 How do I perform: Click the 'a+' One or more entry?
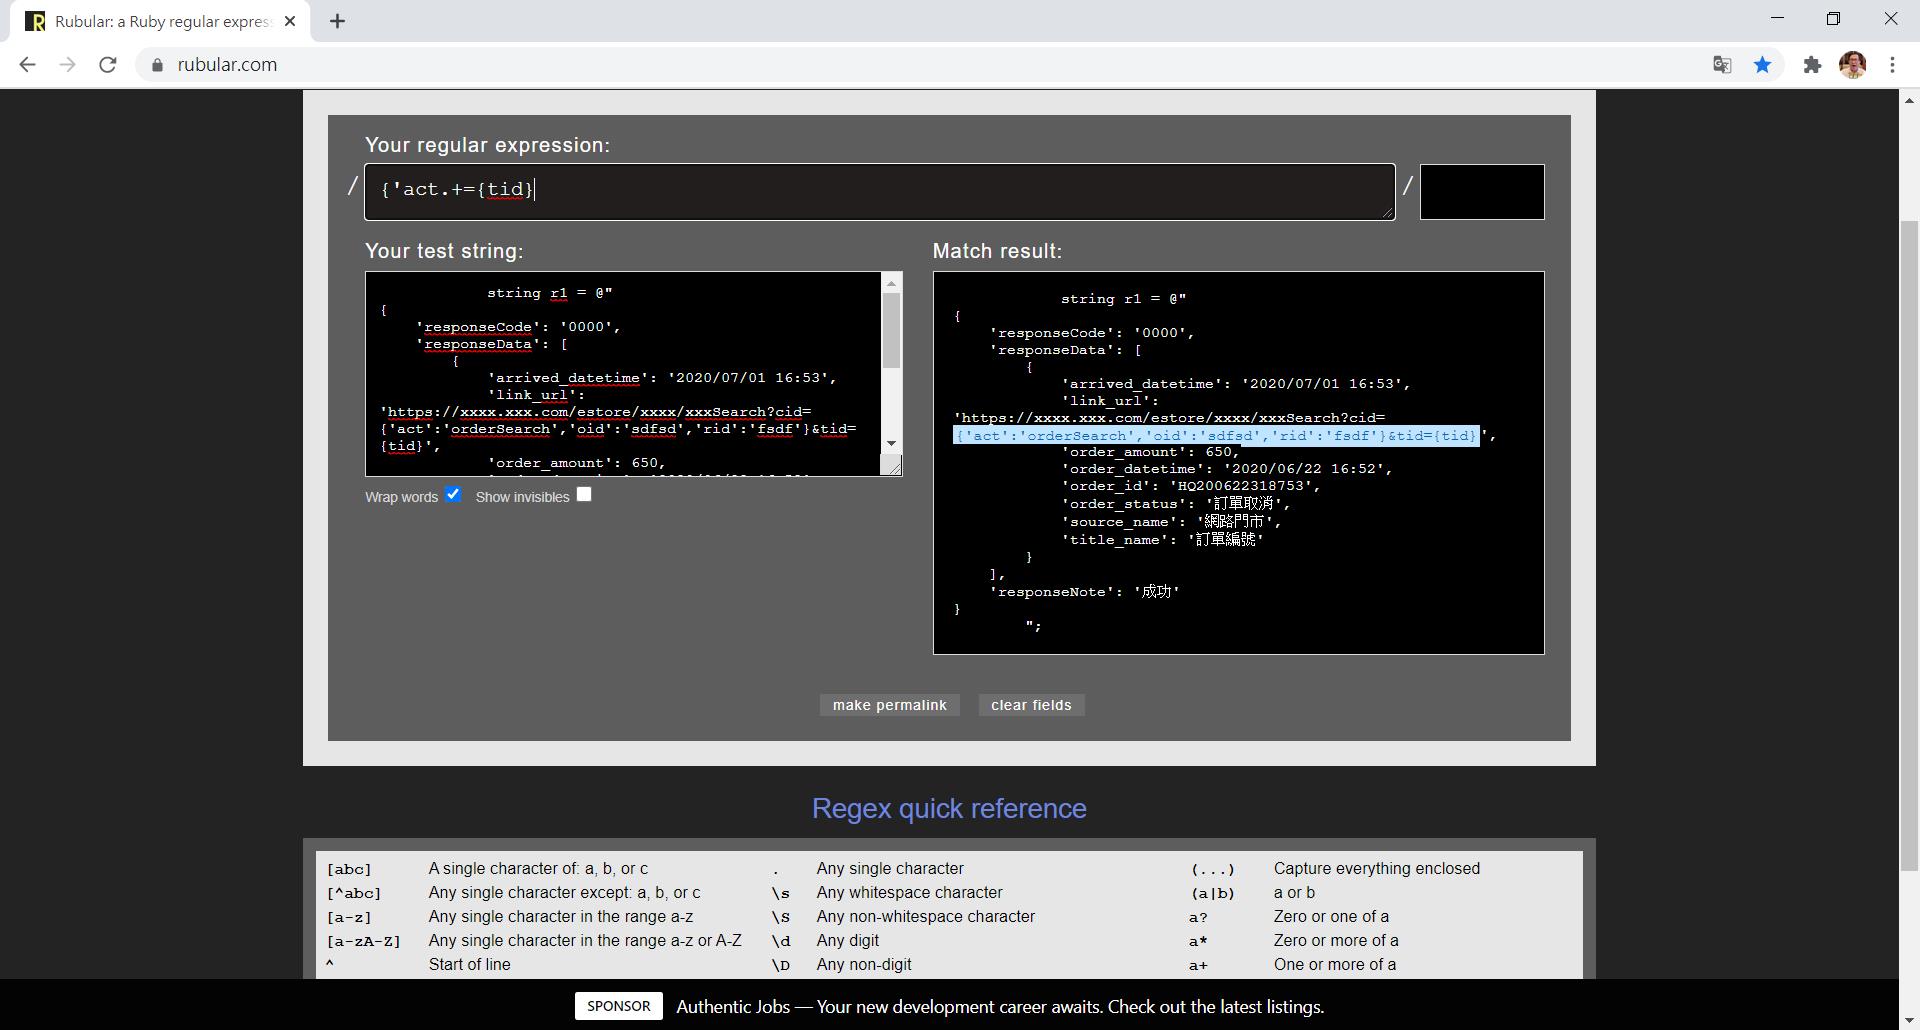click(1198, 965)
